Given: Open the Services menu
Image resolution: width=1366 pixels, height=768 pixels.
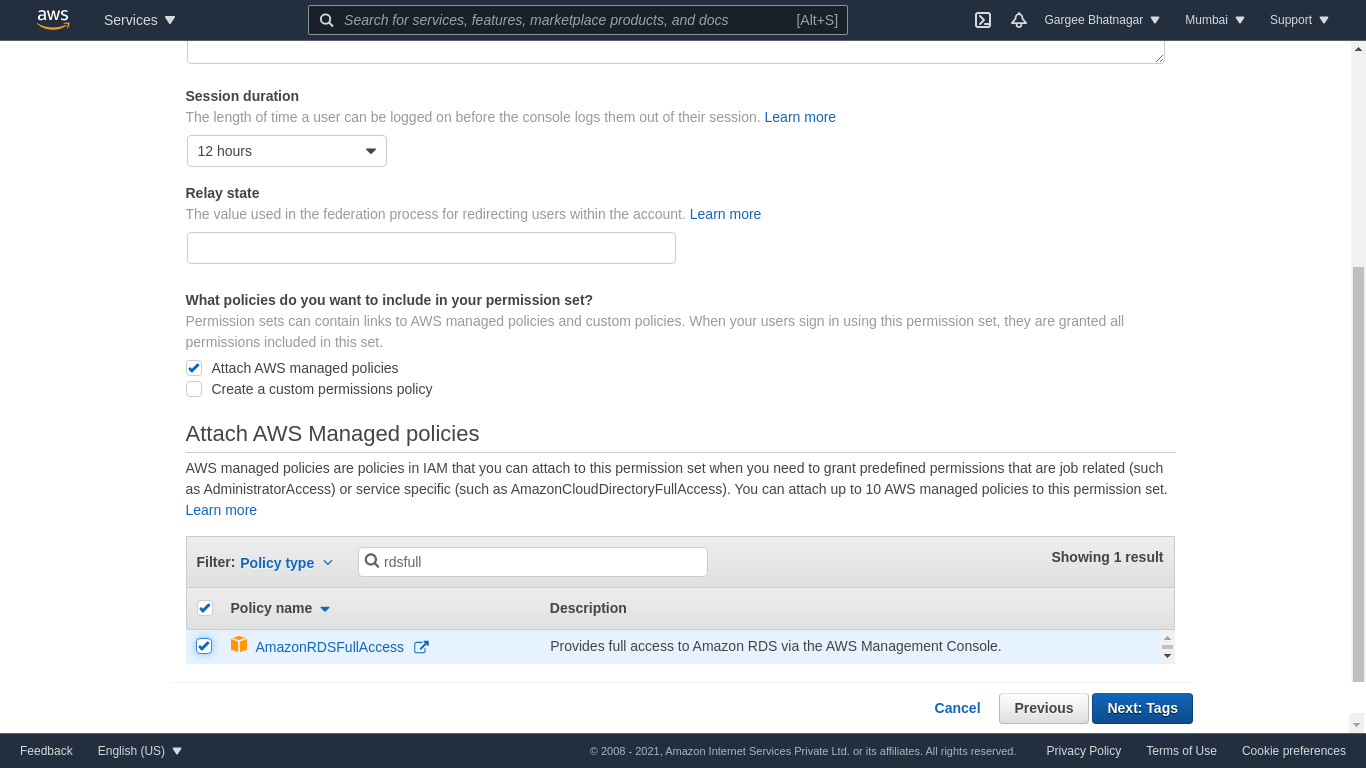Looking at the screenshot, I should point(140,20).
